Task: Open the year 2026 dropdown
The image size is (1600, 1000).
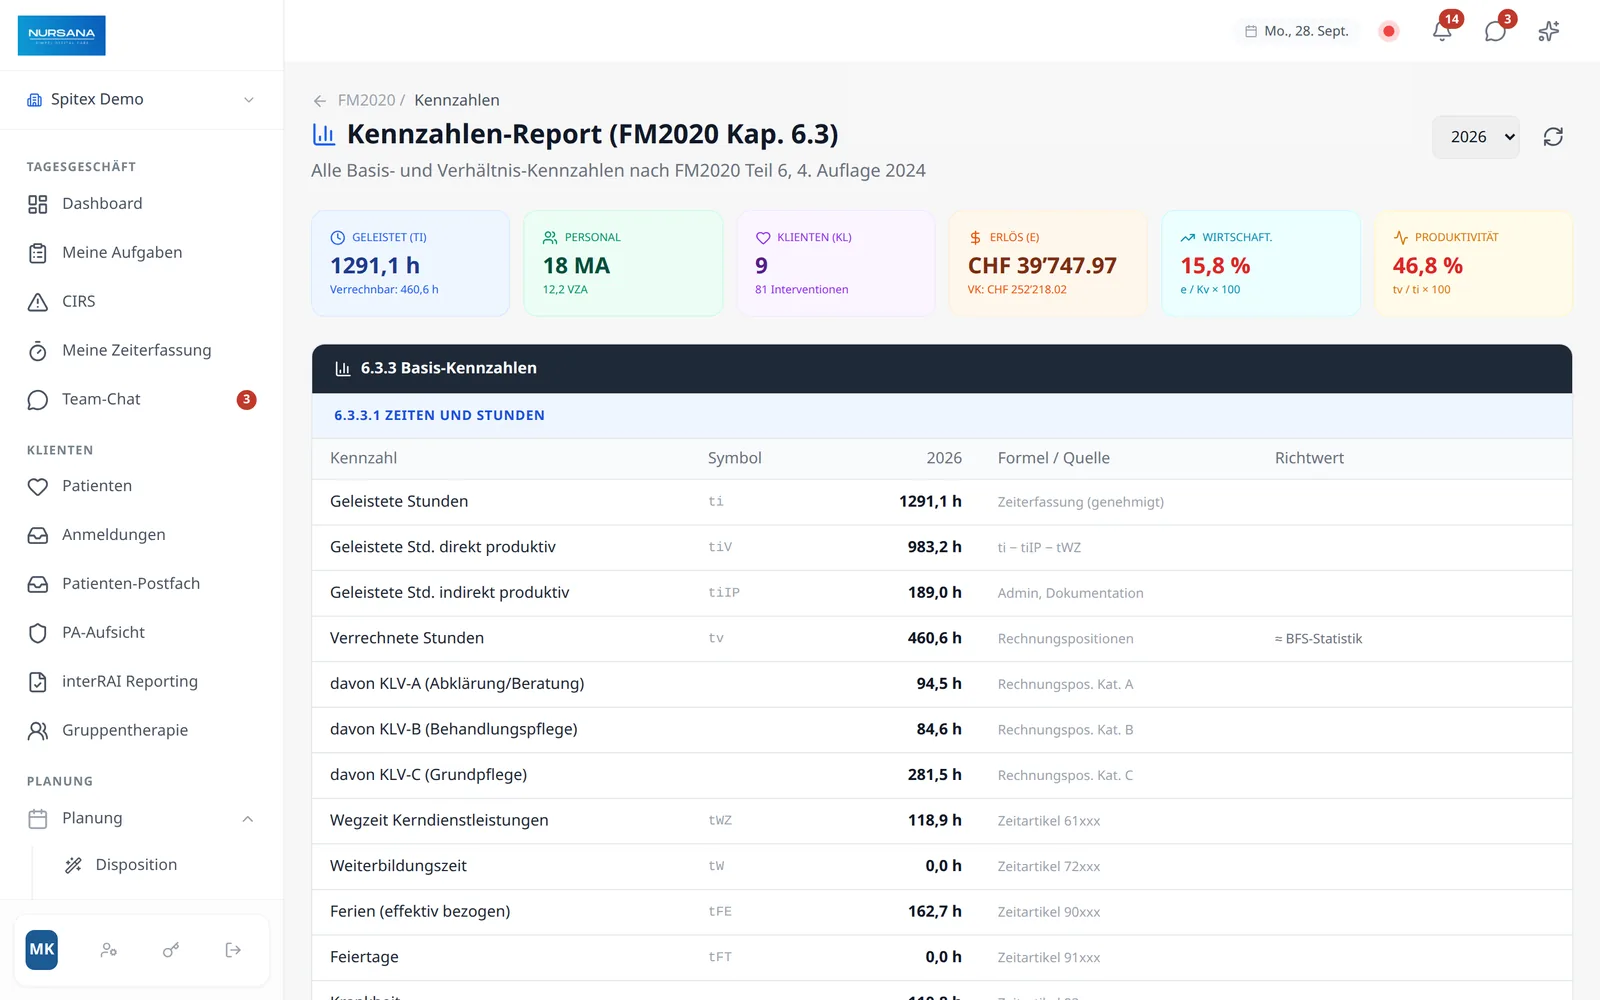Action: (1476, 137)
